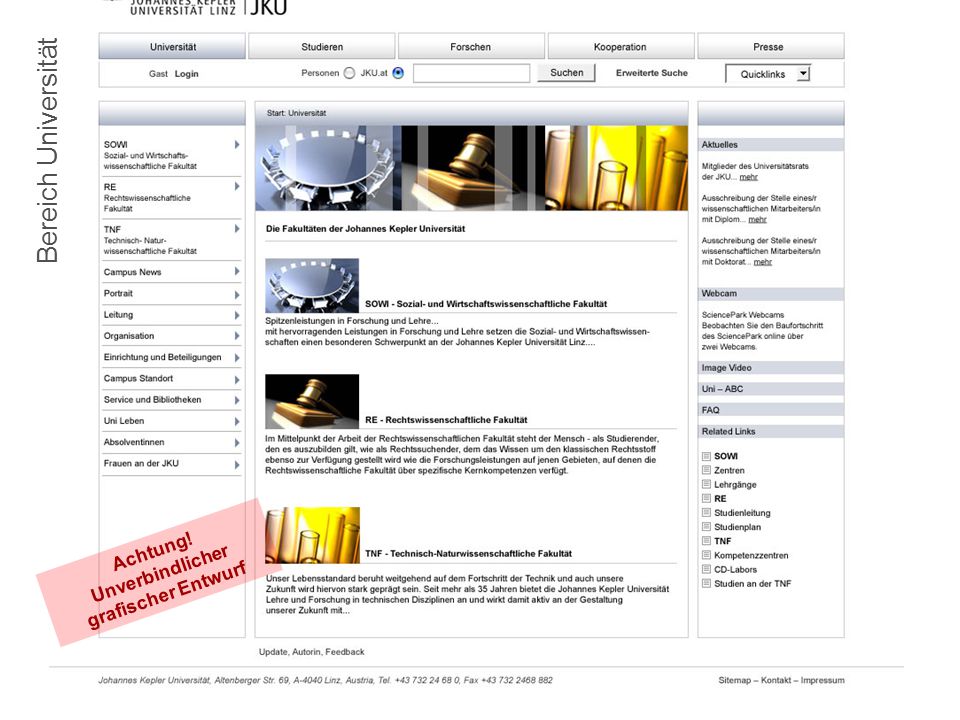
Task: Click the document icon beside CD-Labors
Action: [706, 569]
